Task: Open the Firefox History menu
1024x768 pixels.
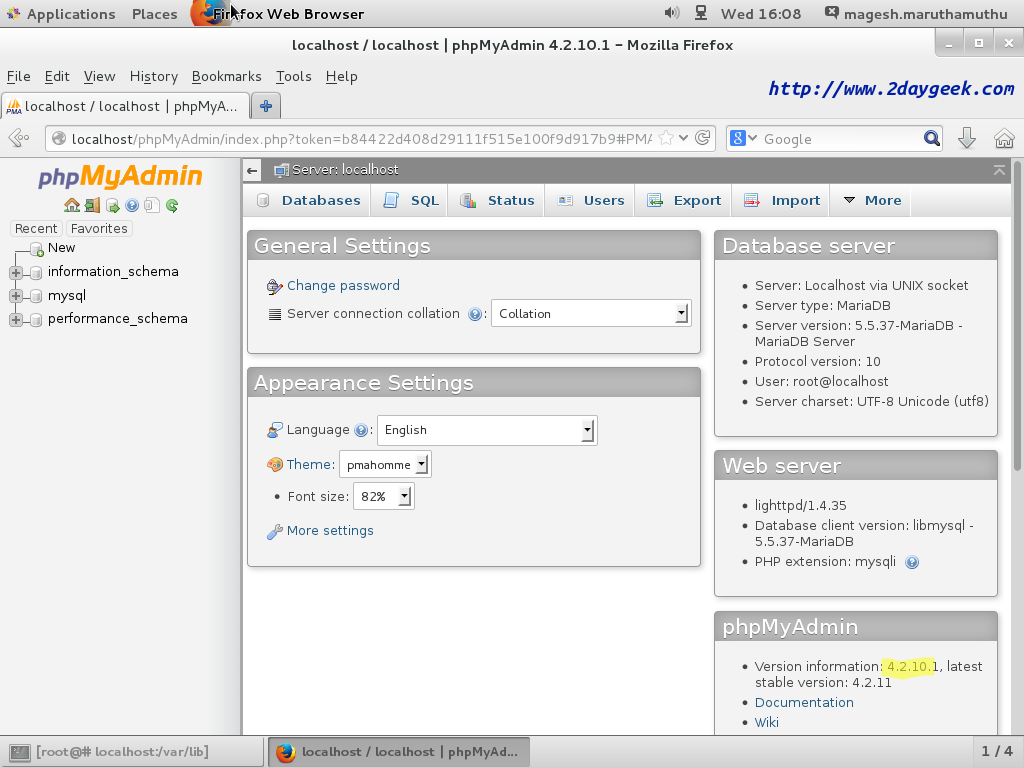Action: [x=153, y=76]
